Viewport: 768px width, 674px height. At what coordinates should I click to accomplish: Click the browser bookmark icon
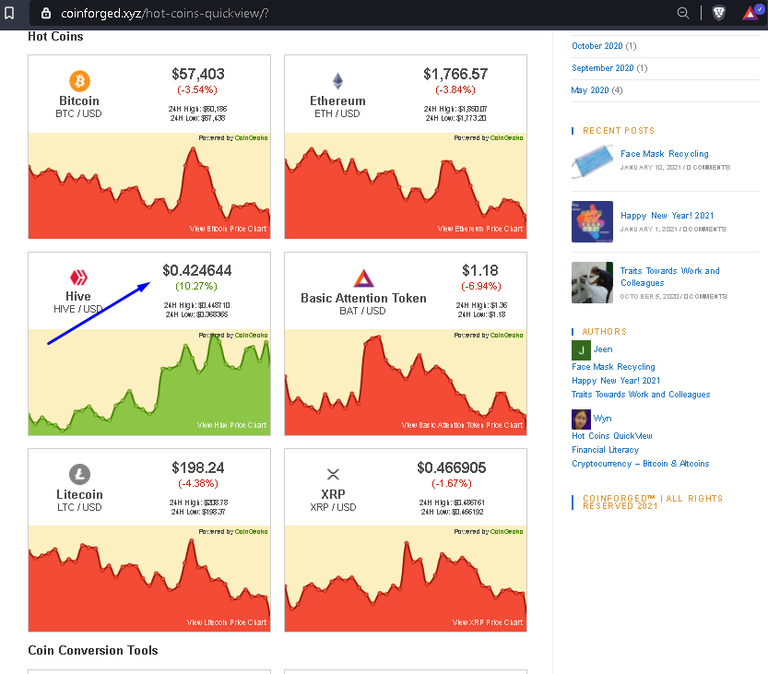pyautogui.click(x=9, y=13)
